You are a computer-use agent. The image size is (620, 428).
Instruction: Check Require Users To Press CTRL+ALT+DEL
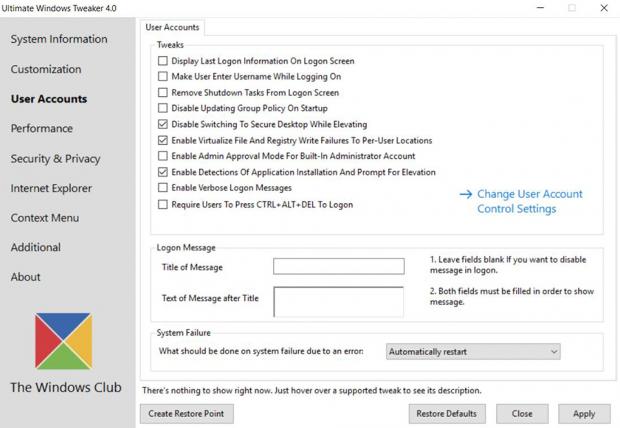163,205
